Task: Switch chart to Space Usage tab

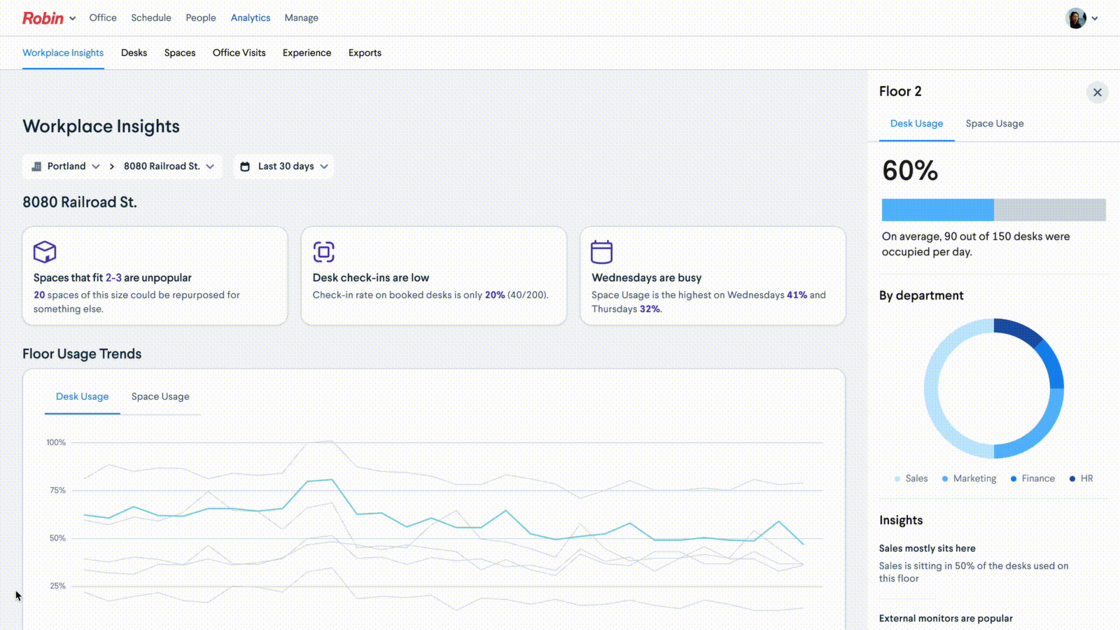Action: point(160,397)
